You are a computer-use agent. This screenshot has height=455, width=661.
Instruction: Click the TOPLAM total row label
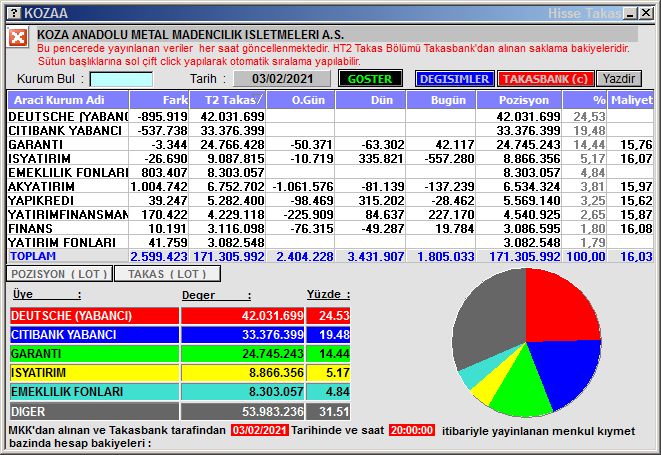pos(33,256)
